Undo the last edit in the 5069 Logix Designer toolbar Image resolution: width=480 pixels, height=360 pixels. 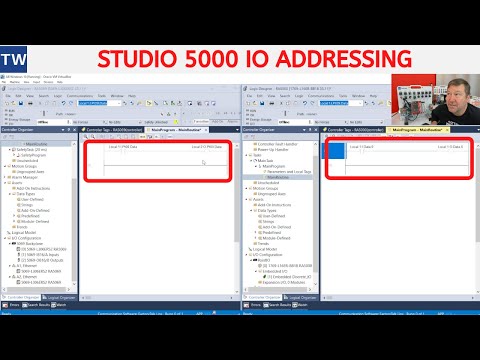pos(63,103)
